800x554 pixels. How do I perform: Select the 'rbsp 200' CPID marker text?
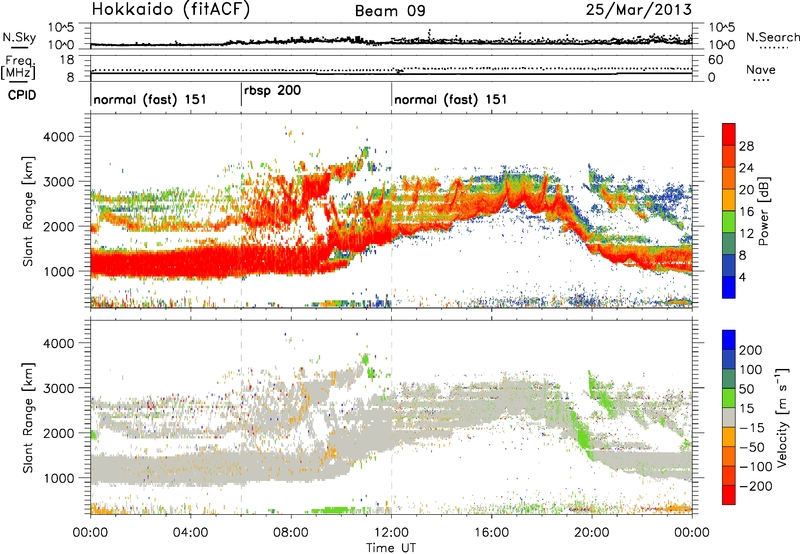coord(272,91)
